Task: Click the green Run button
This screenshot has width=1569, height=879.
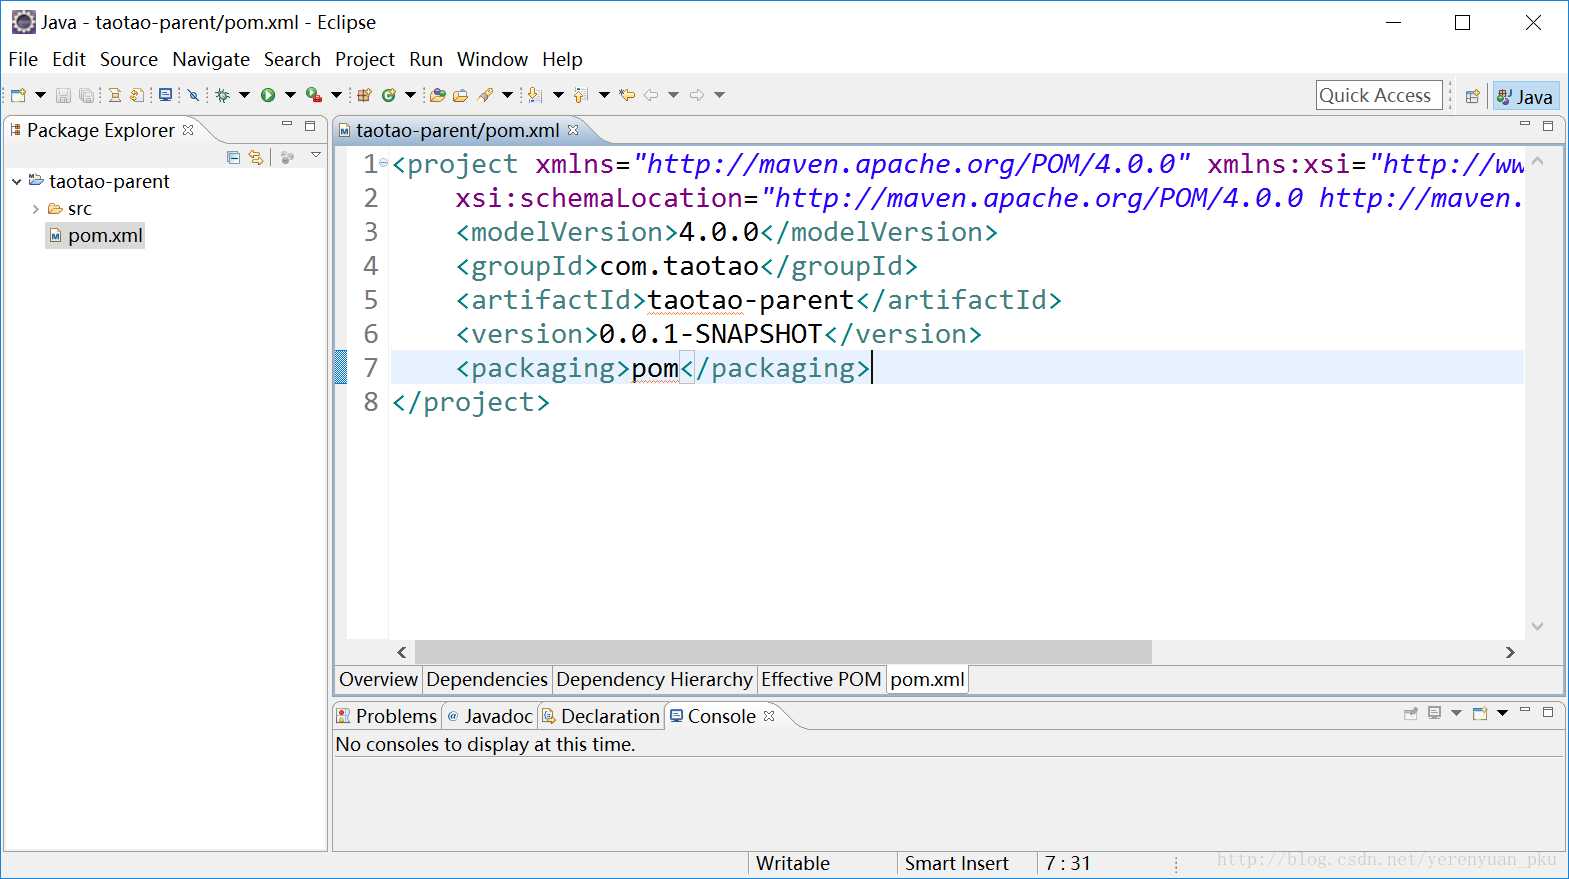Action: click(x=268, y=95)
